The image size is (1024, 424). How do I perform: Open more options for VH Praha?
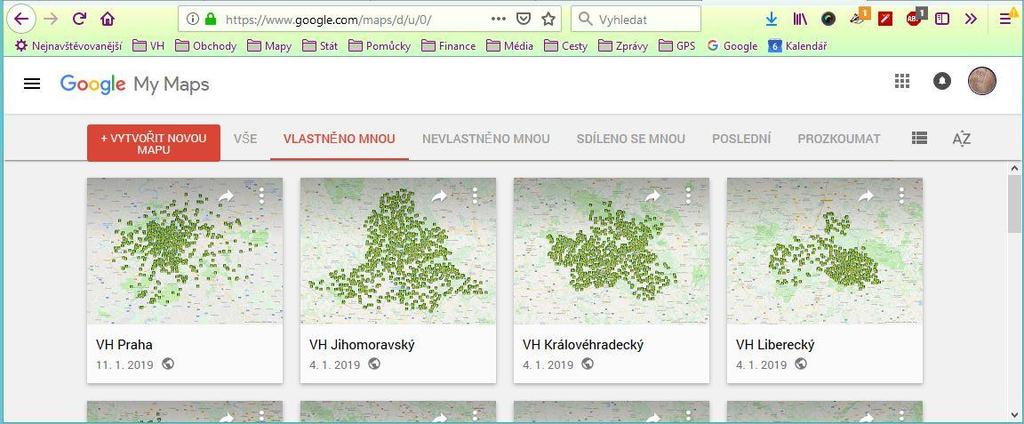(261, 195)
